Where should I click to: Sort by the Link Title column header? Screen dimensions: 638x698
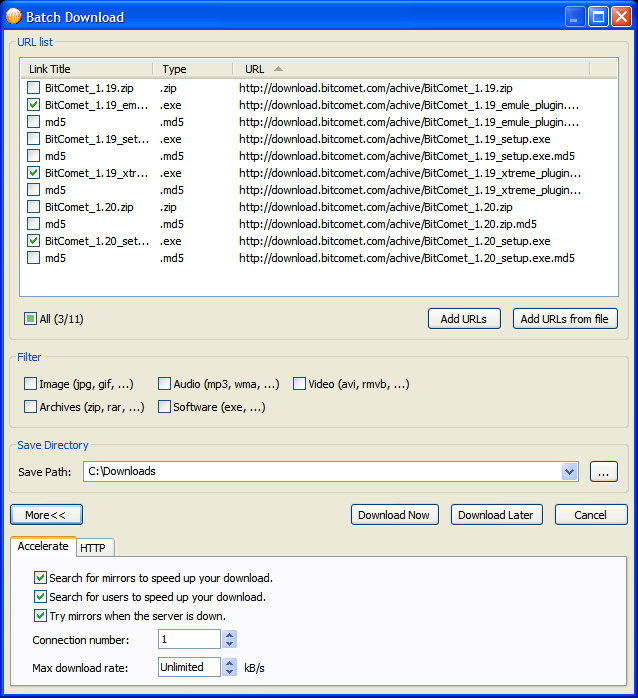click(x=87, y=69)
